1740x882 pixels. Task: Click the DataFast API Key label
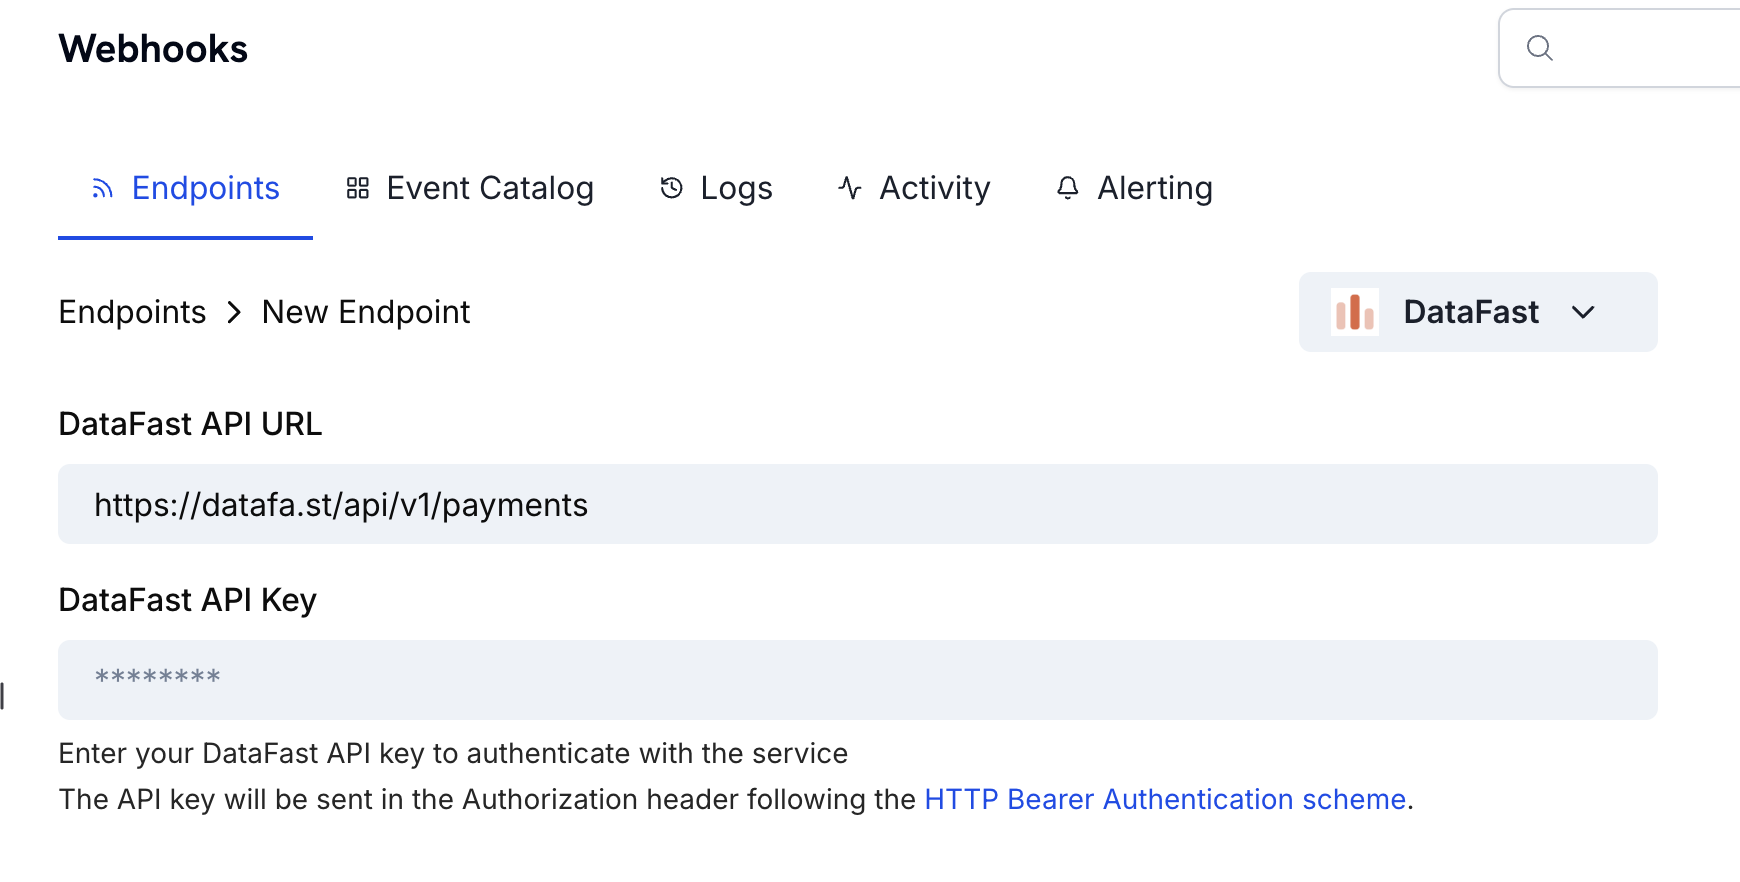[187, 600]
